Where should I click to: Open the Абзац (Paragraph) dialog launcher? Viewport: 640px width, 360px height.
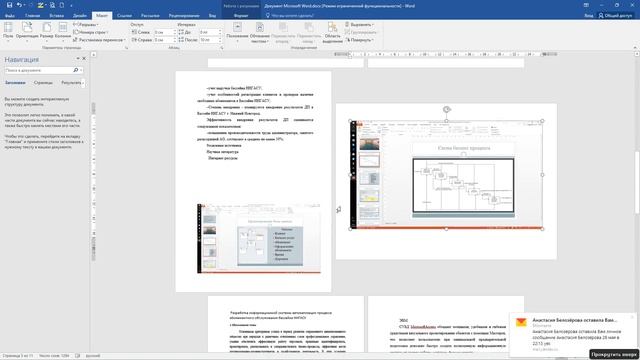click(222, 48)
